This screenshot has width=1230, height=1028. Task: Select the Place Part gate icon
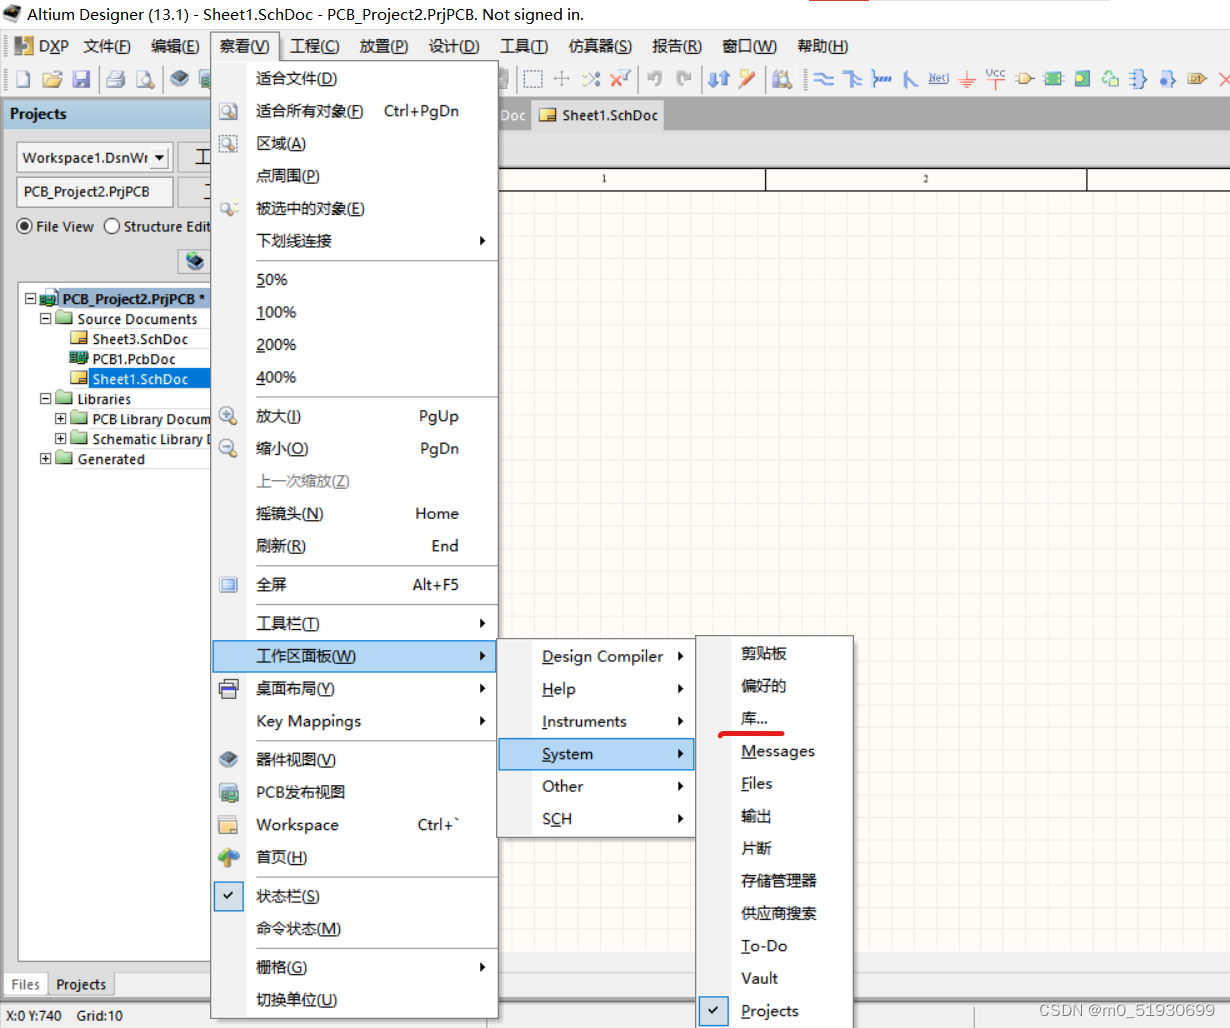(x=1025, y=79)
